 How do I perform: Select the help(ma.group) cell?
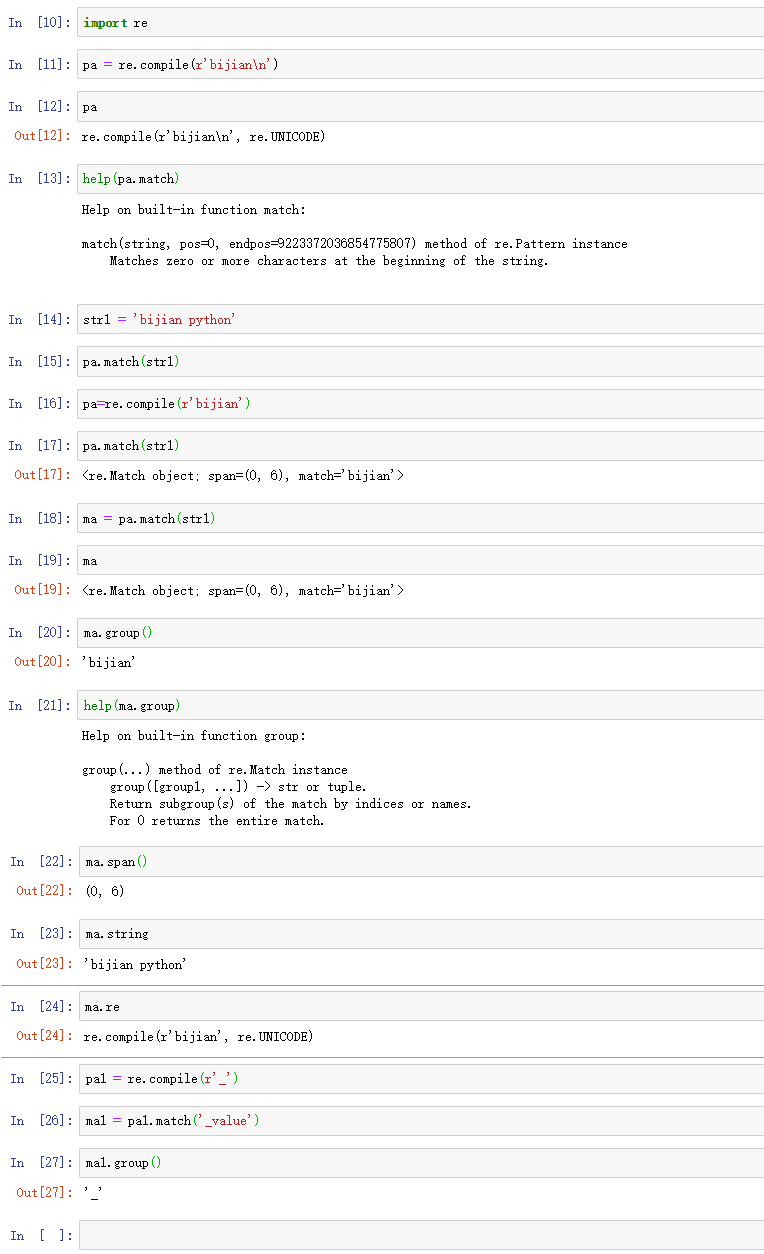[x=420, y=705]
